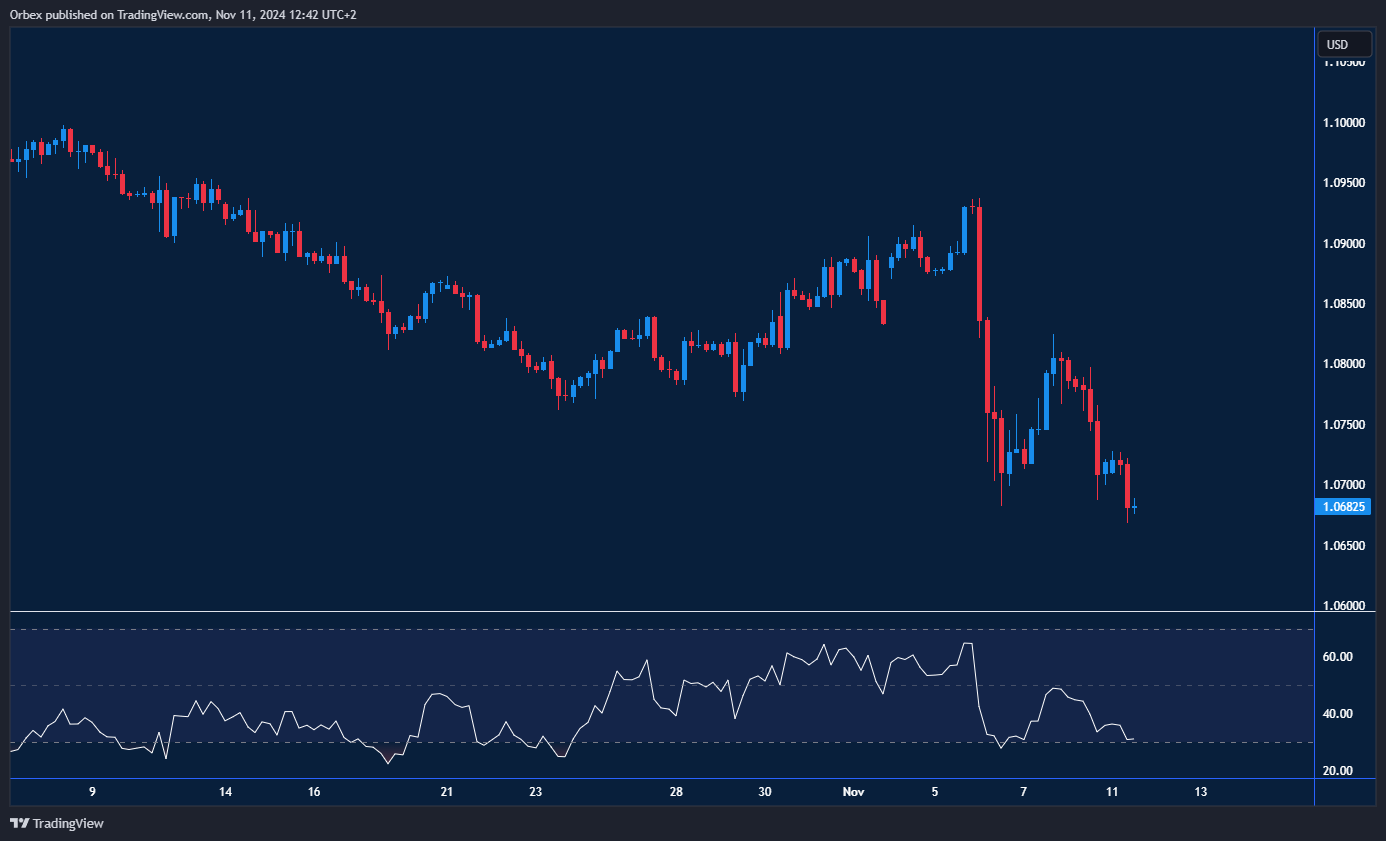This screenshot has height=841, width=1386.
Task: Select the 20.00 level on RSI scale
Action: click(x=1338, y=771)
